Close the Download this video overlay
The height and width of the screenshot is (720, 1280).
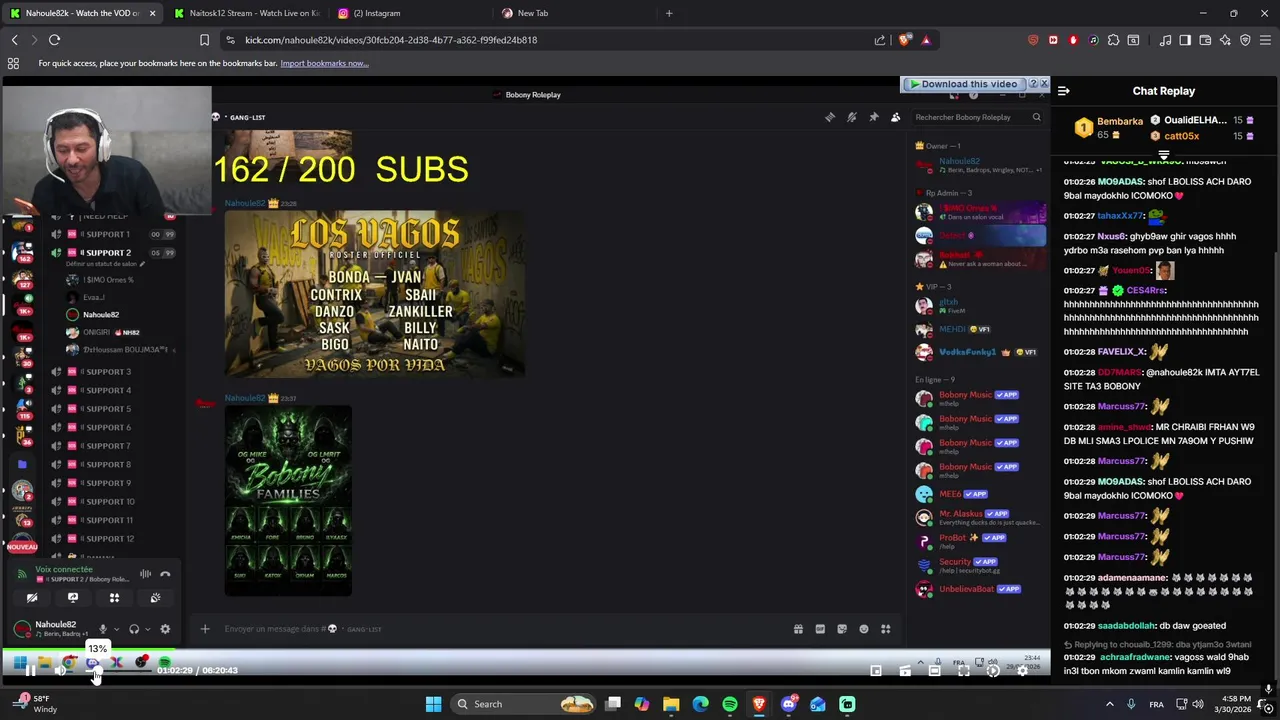(x=1044, y=84)
